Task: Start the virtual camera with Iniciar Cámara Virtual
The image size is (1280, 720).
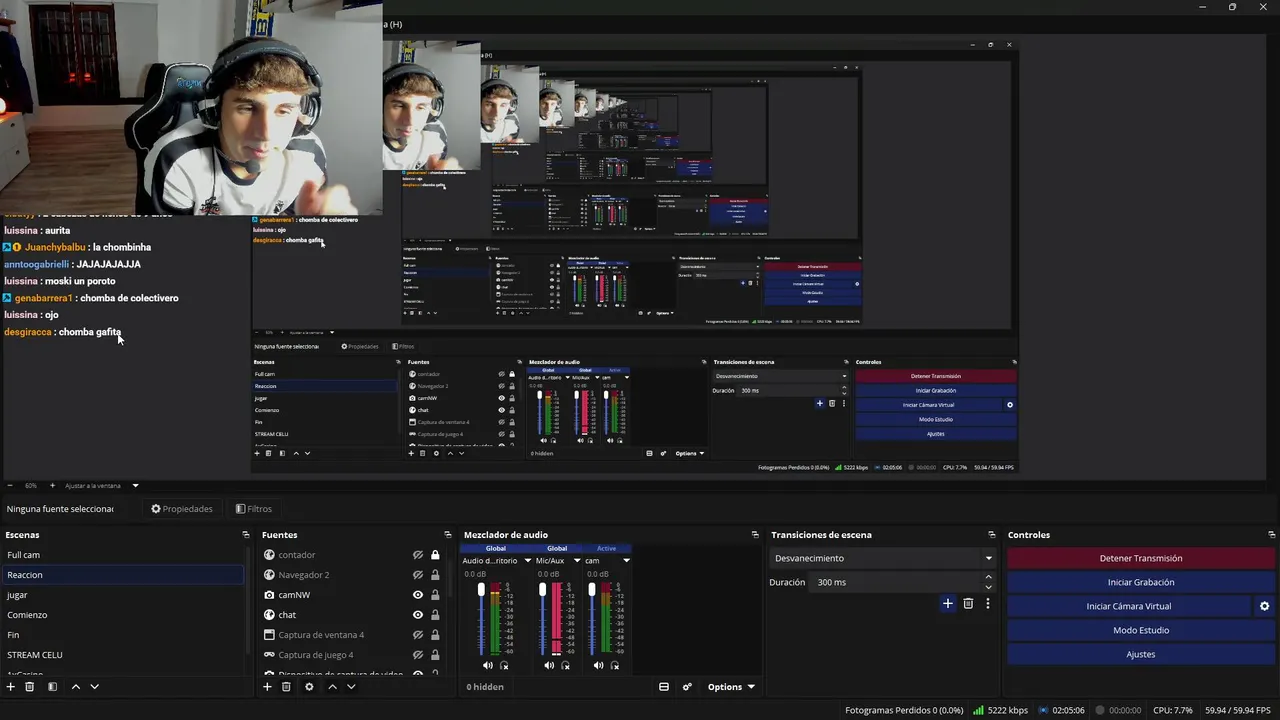Action: tap(1128, 606)
